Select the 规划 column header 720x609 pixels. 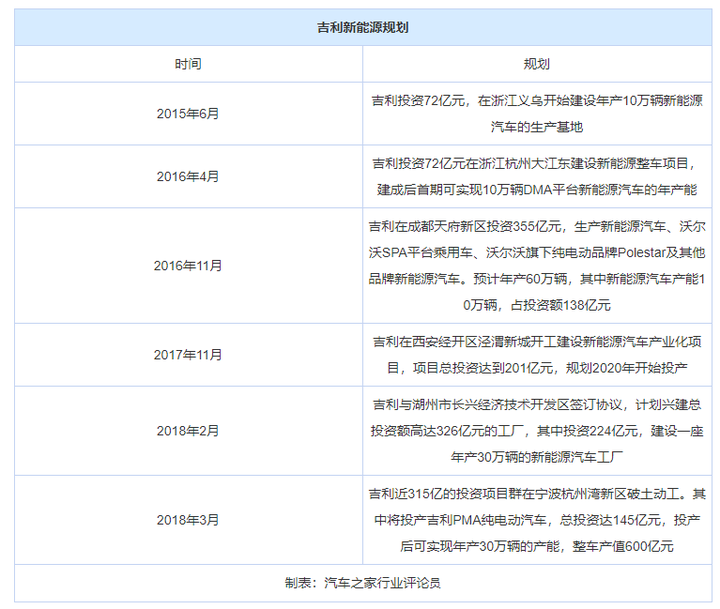point(536,64)
